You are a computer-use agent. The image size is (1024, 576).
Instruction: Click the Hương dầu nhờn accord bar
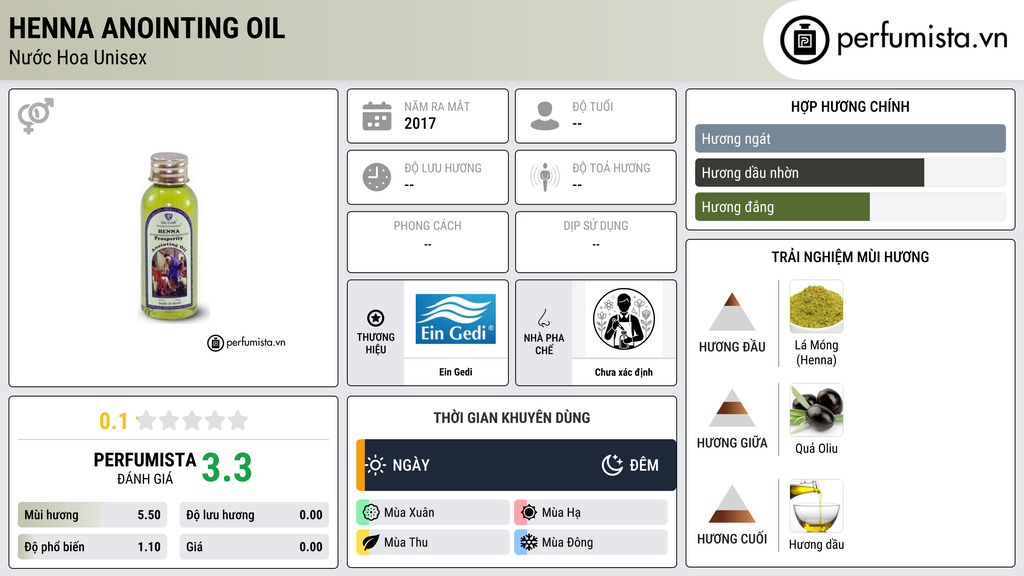850,173
